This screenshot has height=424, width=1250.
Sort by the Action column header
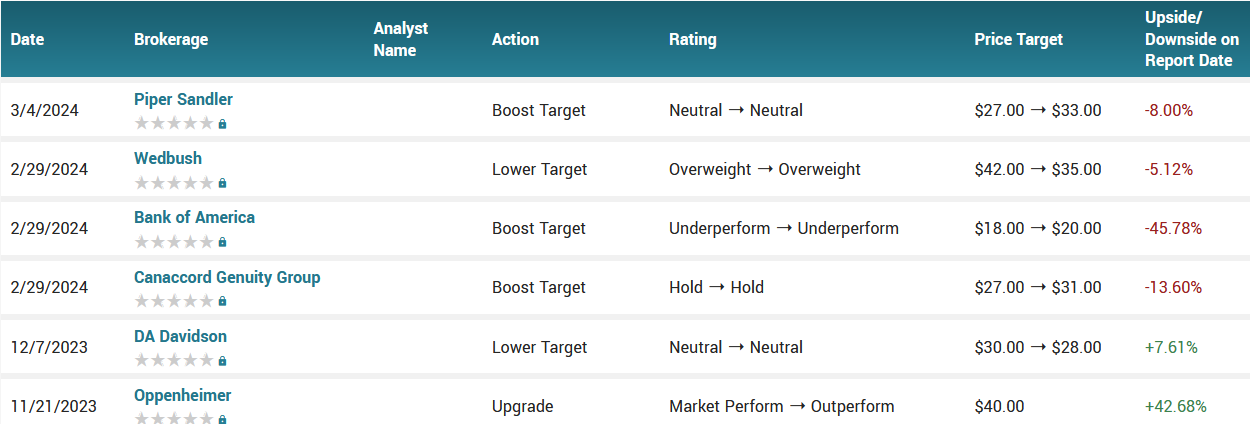point(515,40)
